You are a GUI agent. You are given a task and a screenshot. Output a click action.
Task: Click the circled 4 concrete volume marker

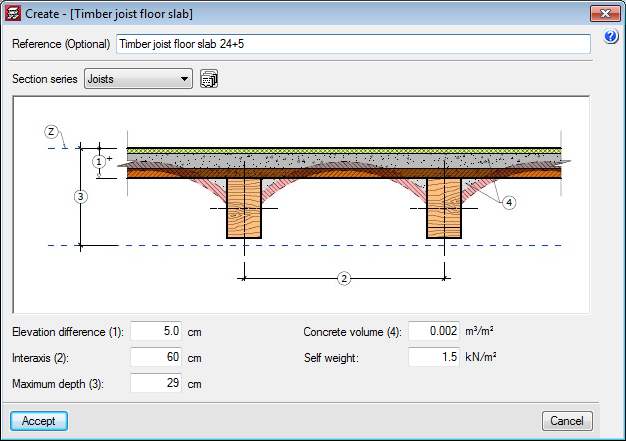tap(509, 203)
